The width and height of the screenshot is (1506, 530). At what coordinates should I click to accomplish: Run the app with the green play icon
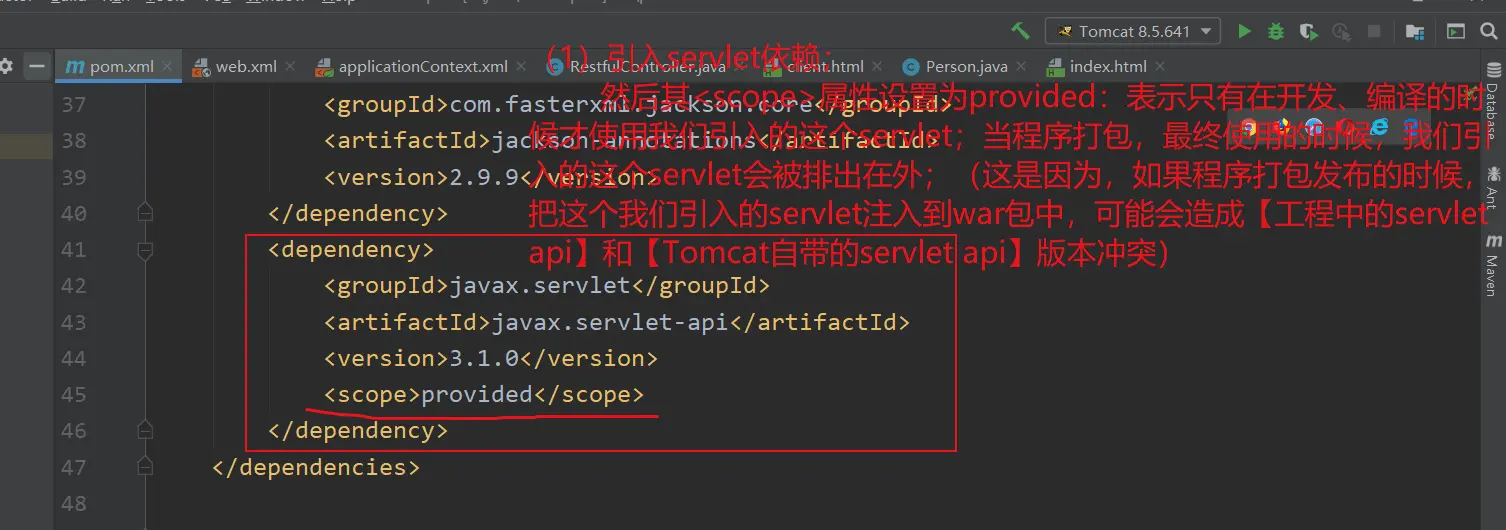coord(1244,31)
